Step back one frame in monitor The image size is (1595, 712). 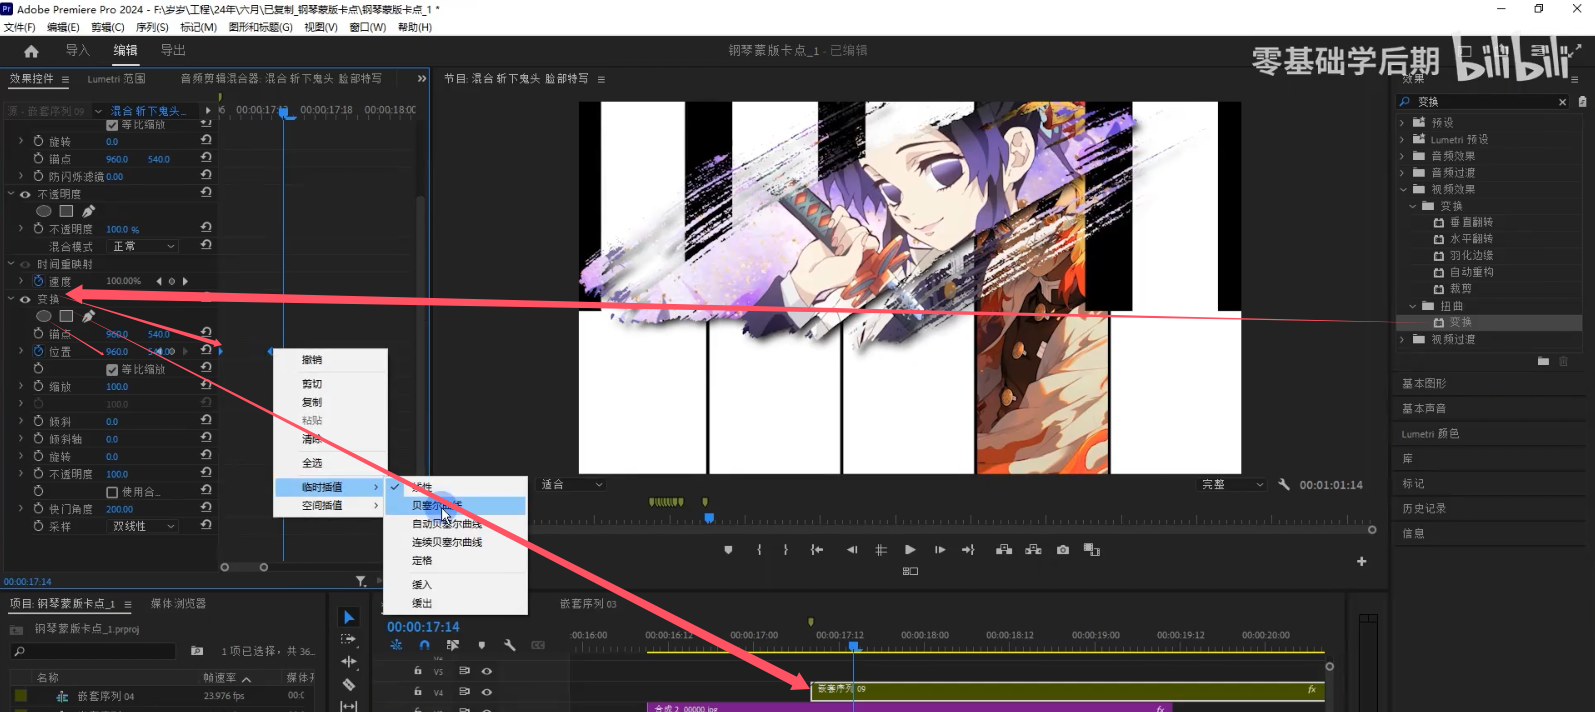pyautogui.click(x=852, y=550)
